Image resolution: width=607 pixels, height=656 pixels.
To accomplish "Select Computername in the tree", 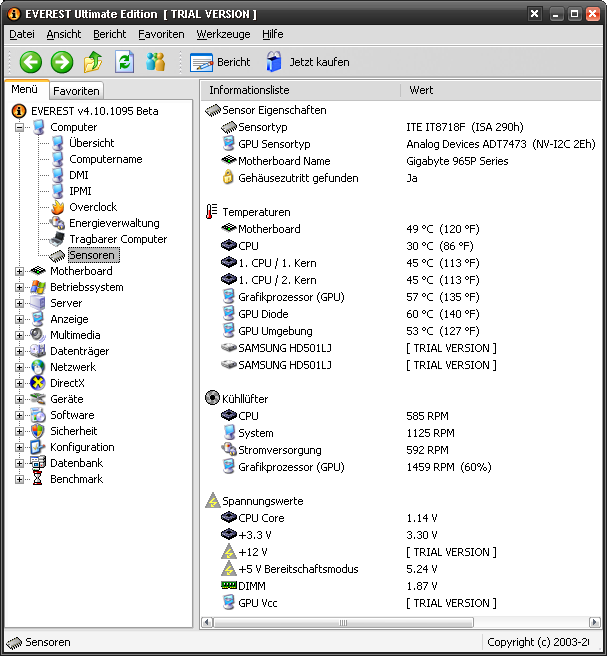I will tap(106, 159).
